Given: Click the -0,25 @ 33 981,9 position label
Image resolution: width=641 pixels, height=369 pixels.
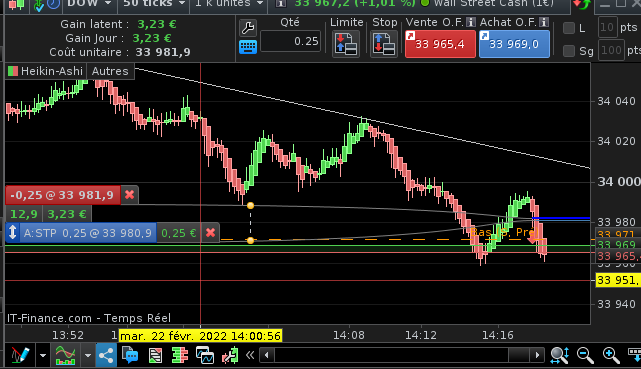Looking at the screenshot, I should pyautogui.click(x=63, y=195).
